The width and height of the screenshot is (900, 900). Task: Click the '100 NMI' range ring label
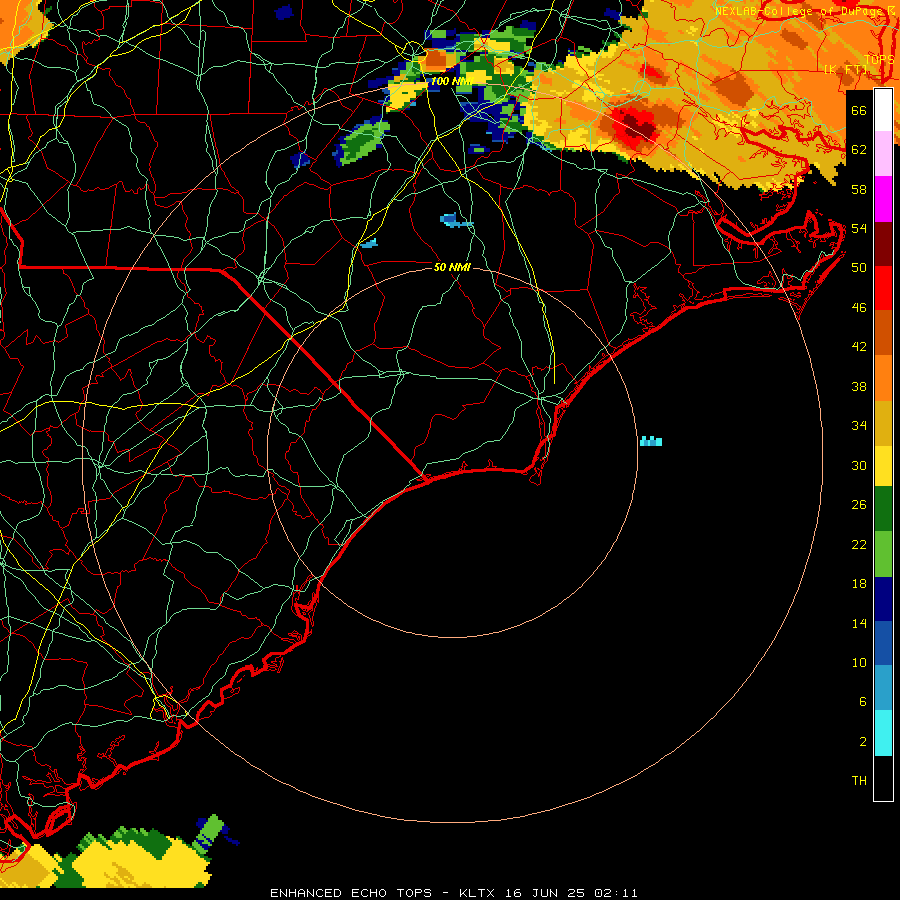point(451,82)
